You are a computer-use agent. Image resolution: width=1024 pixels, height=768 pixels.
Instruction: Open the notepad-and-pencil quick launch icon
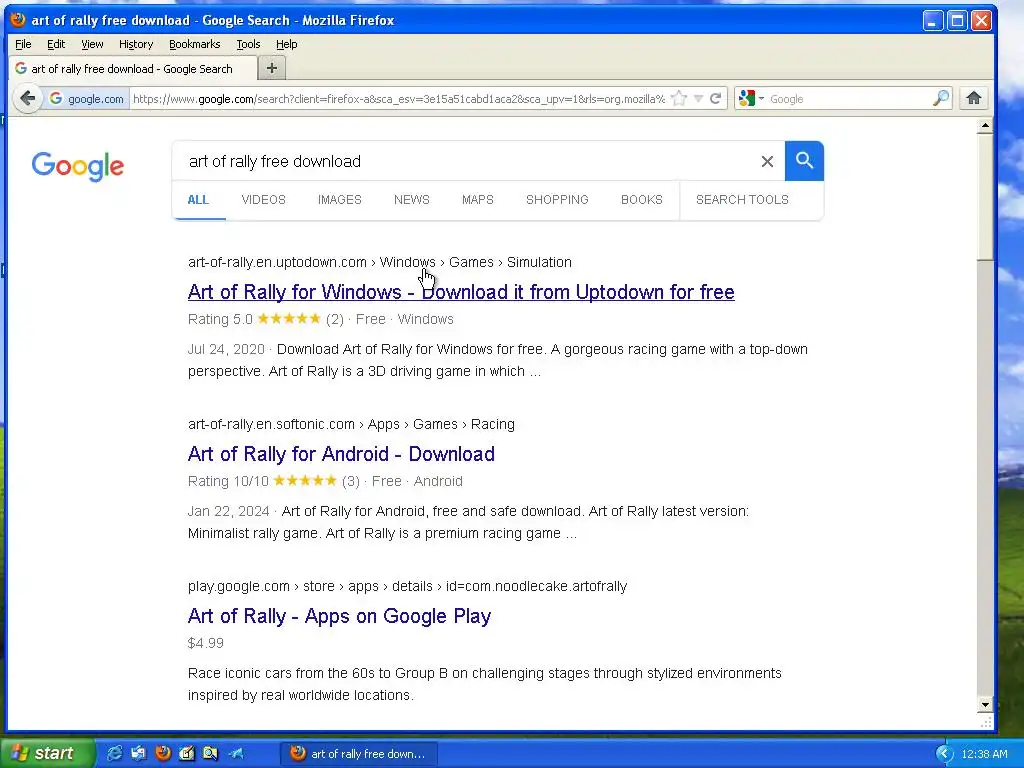tap(187, 753)
